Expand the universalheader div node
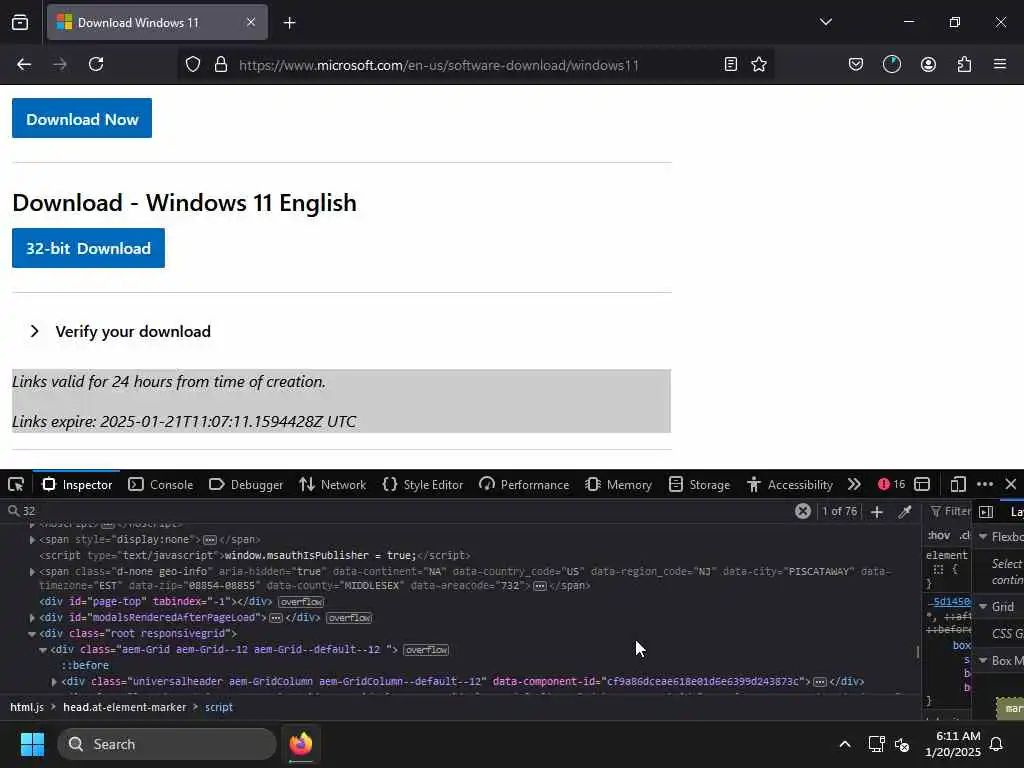 pos(54,681)
